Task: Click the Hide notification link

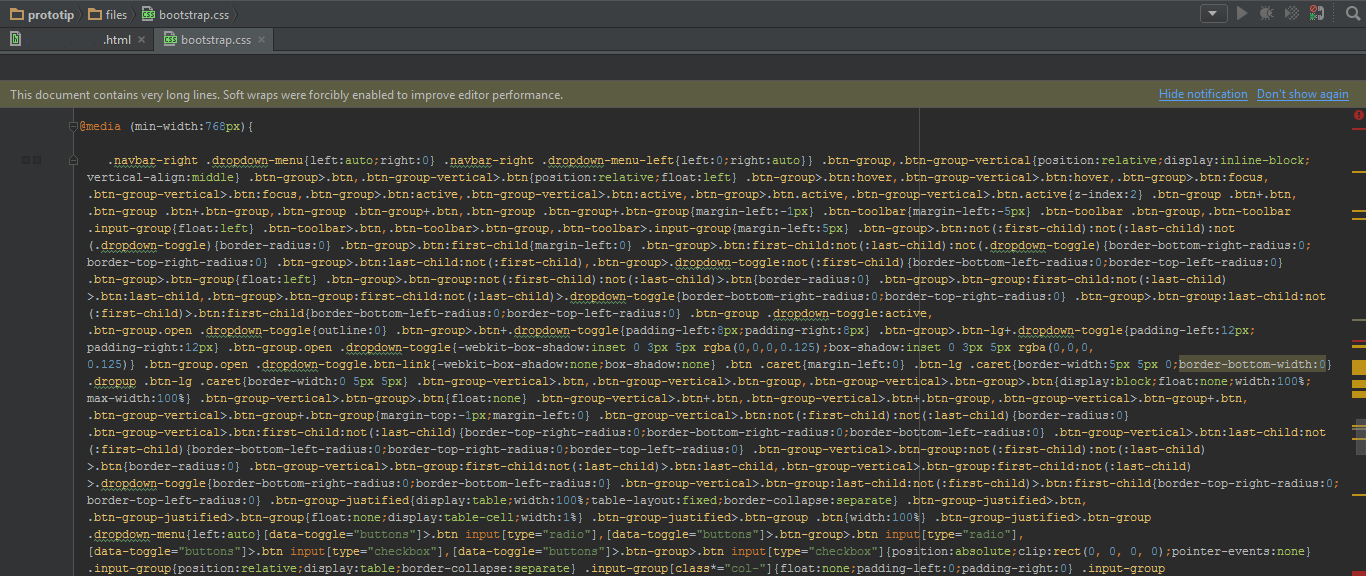Action: coord(1203,94)
